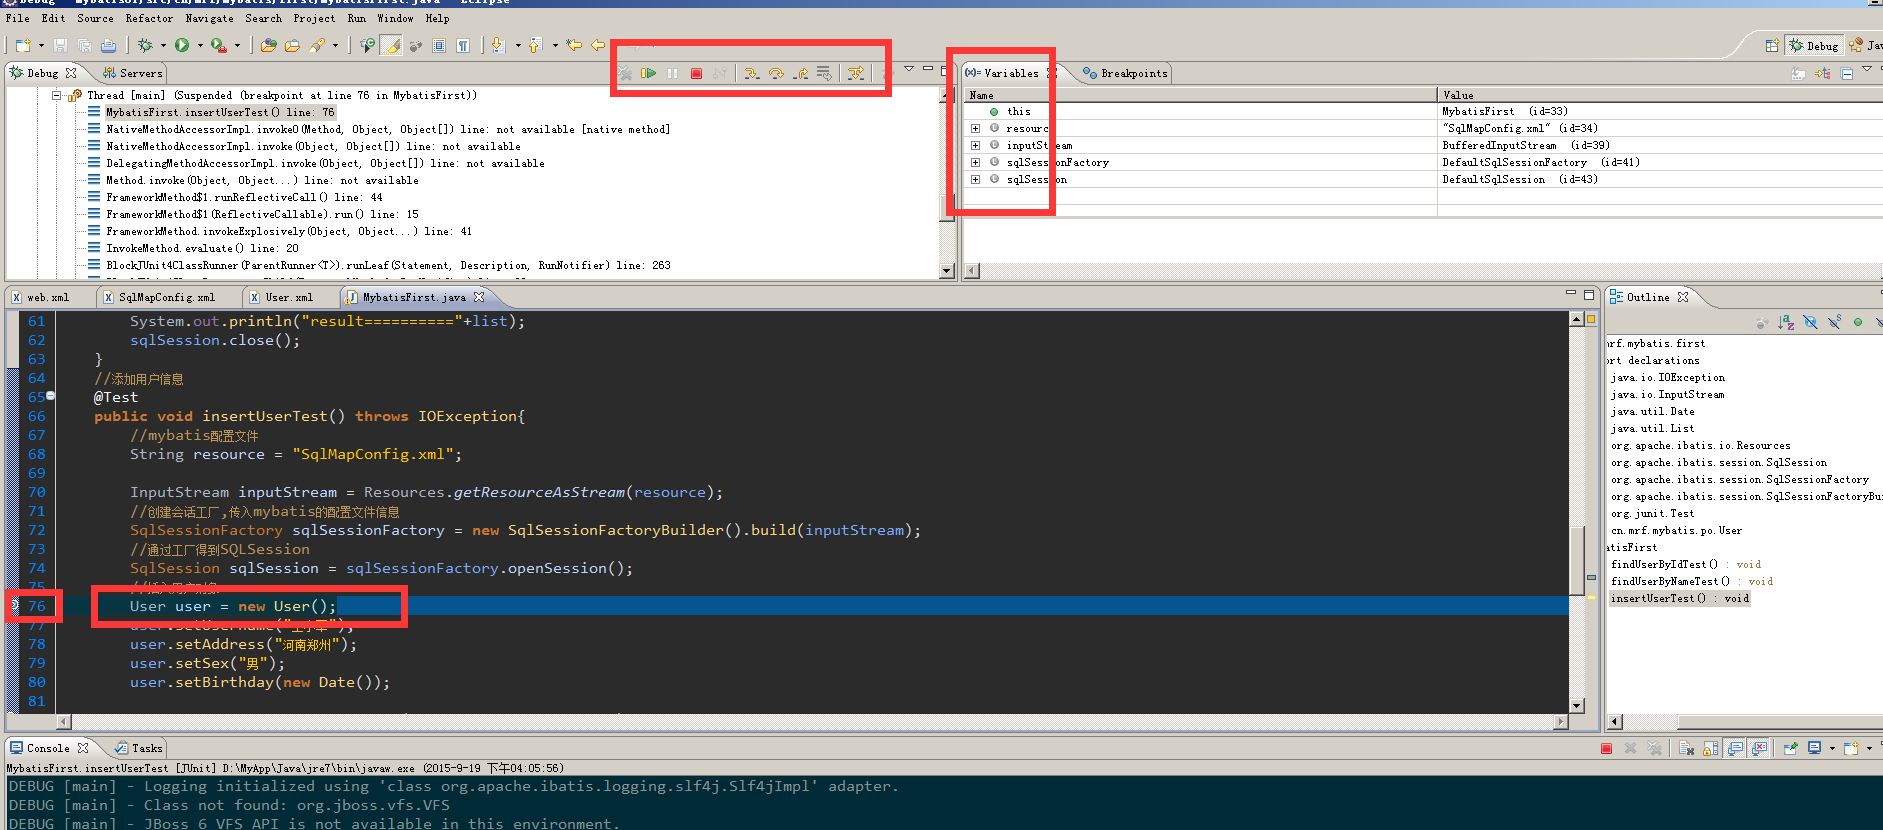Open the Open Console dropdown arrow
The height and width of the screenshot is (830, 1883).
pos(1868,748)
